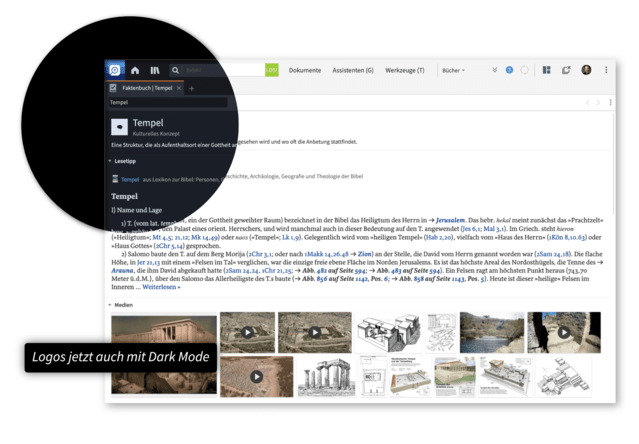
Task: Expand the toolbar overflow chevrons
Action: point(494,70)
